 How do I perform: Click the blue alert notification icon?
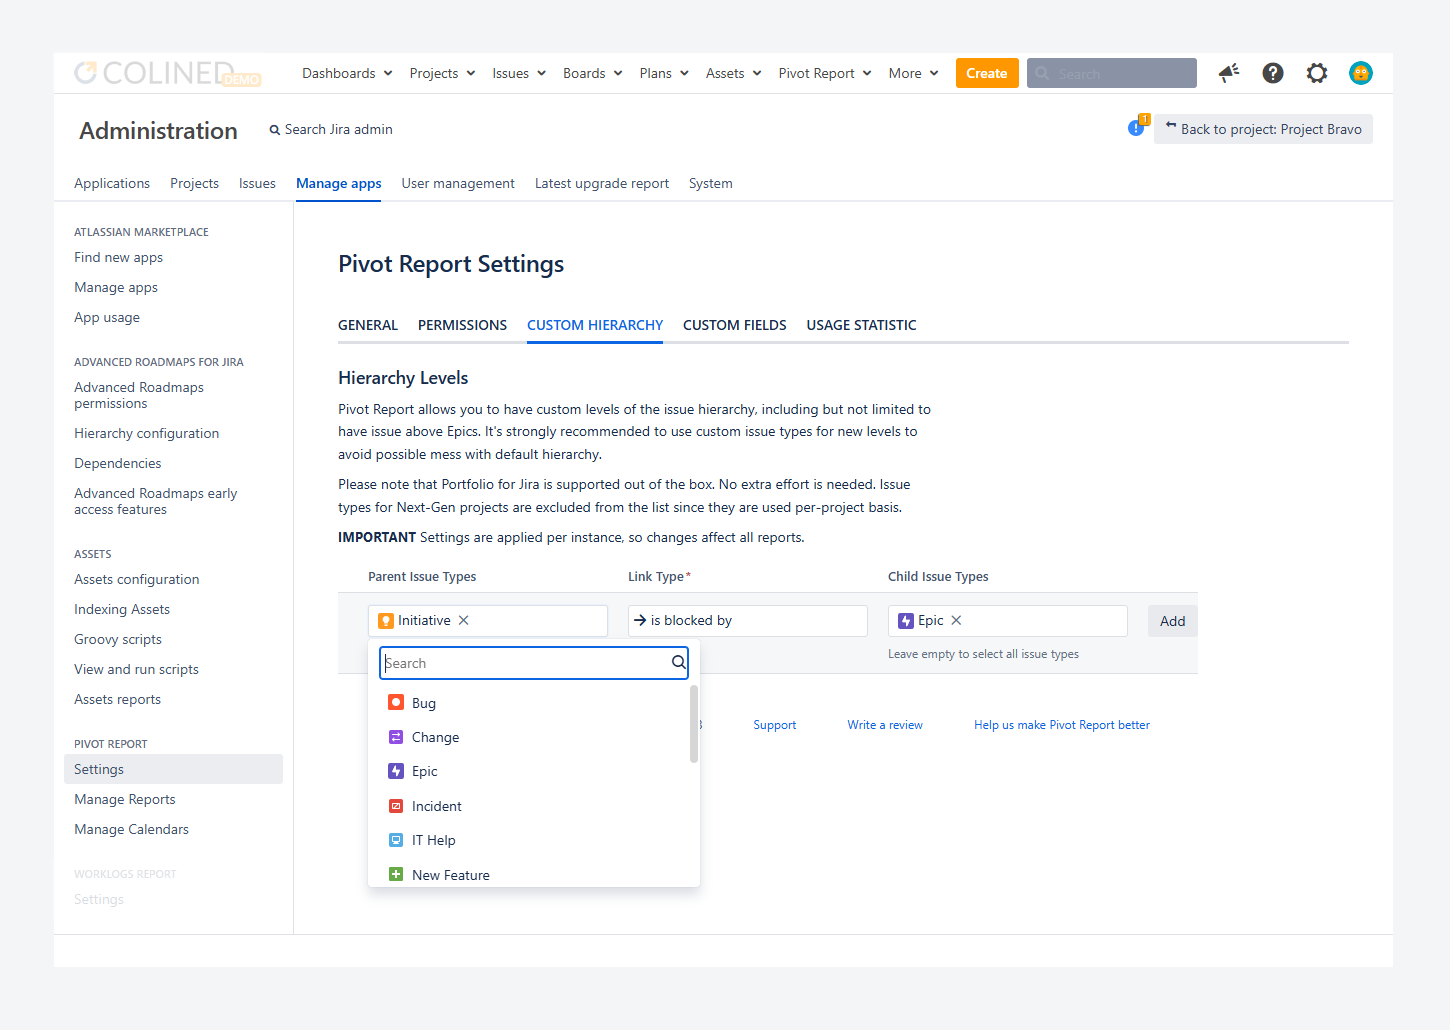(x=1136, y=128)
